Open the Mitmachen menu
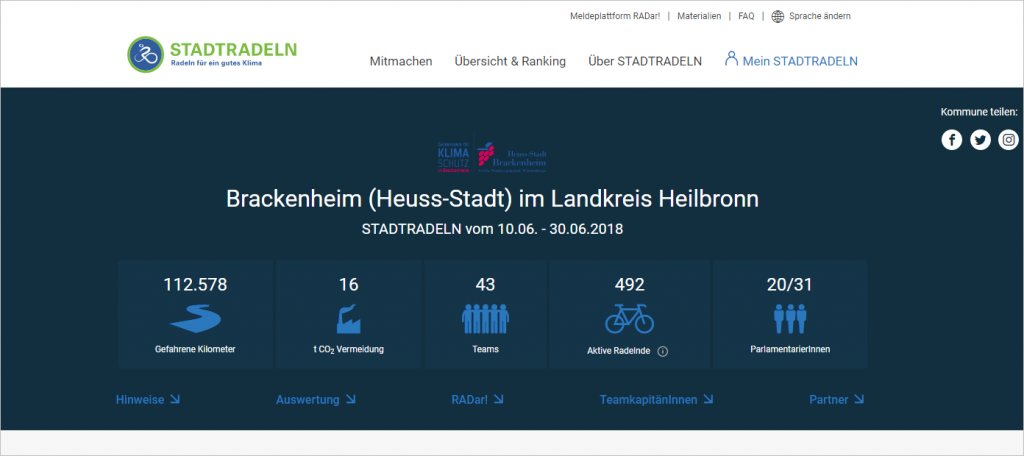 tap(401, 61)
